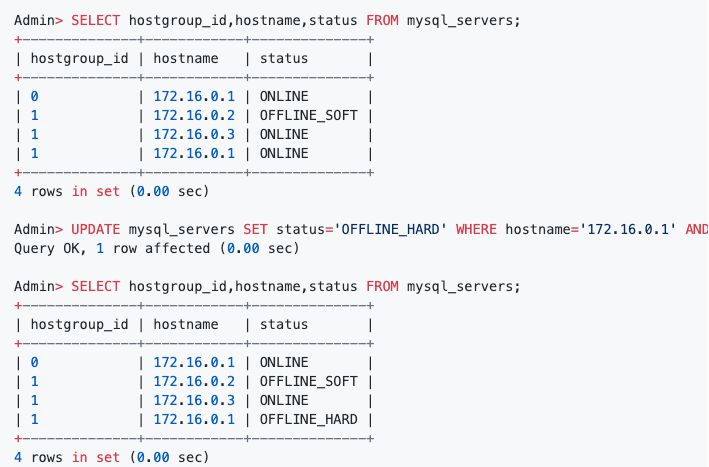The image size is (709, 467).
Task: Click OFFLINE_SOFT in the second result table
Action: coord(308,382)
